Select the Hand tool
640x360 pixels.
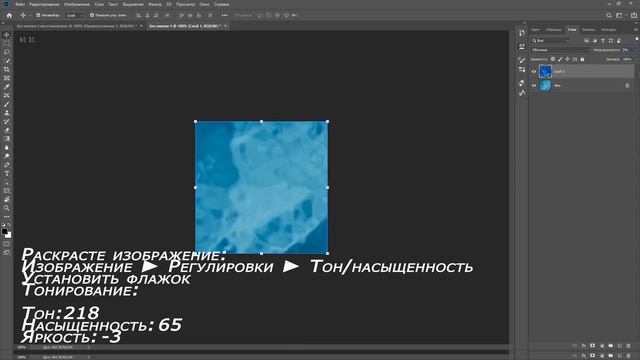(x=7, y=200)
